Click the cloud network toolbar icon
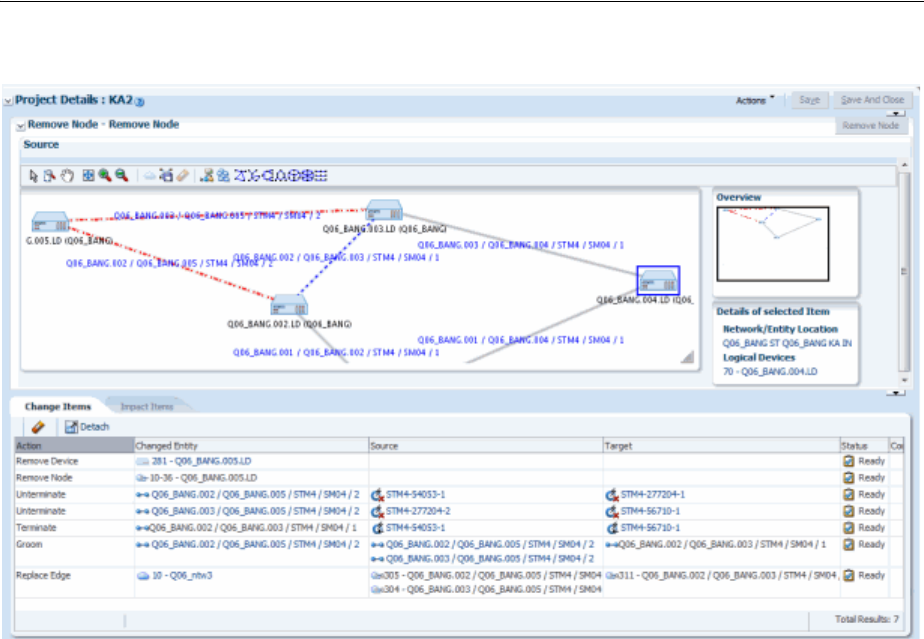924x639 pixels. coord(150,176)
